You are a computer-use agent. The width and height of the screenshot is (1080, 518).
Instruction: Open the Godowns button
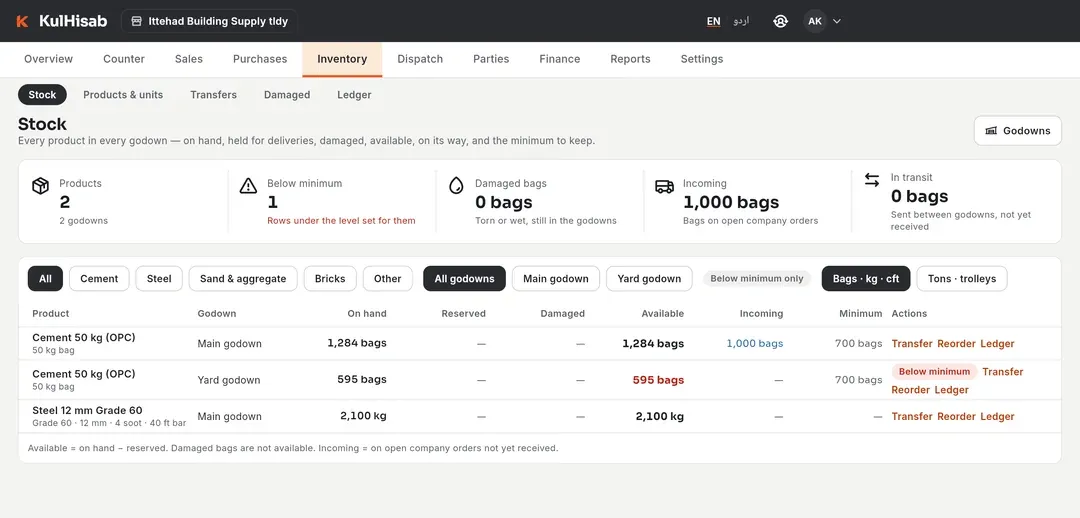pos(1017,130)
